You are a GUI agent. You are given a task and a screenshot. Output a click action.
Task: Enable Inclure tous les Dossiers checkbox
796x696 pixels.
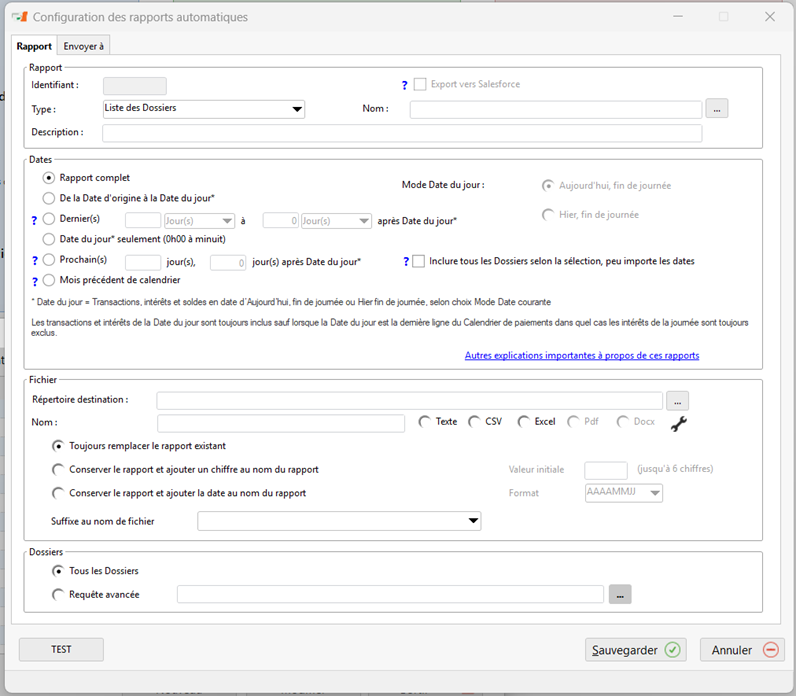419,261
